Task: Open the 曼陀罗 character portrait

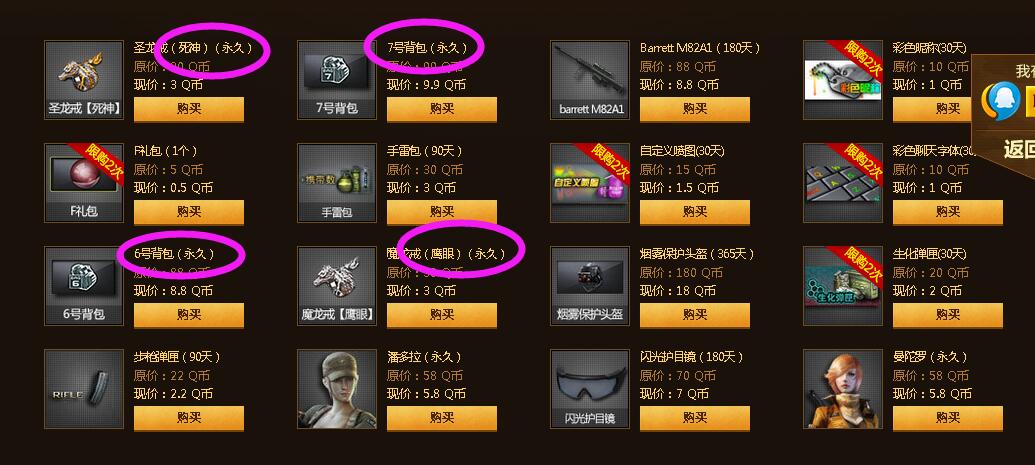Action: (843, 389)
